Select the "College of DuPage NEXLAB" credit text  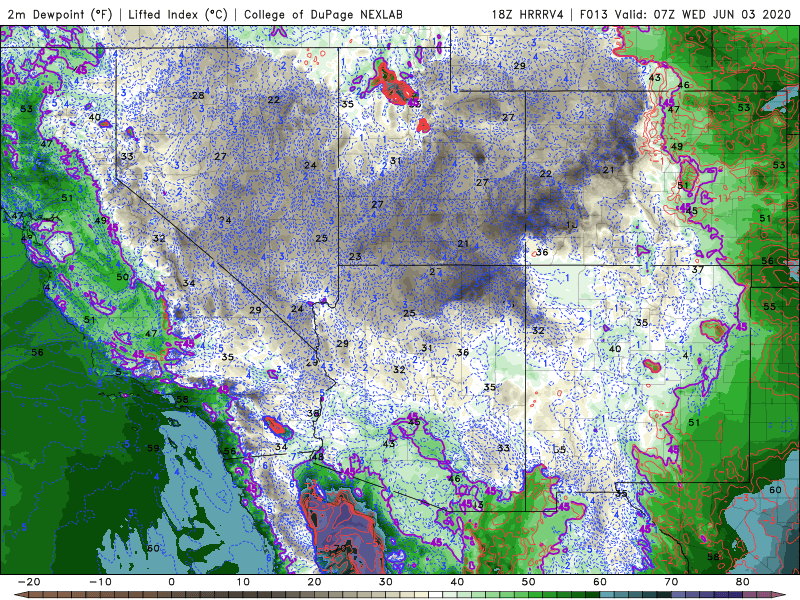tap(323, 14)
